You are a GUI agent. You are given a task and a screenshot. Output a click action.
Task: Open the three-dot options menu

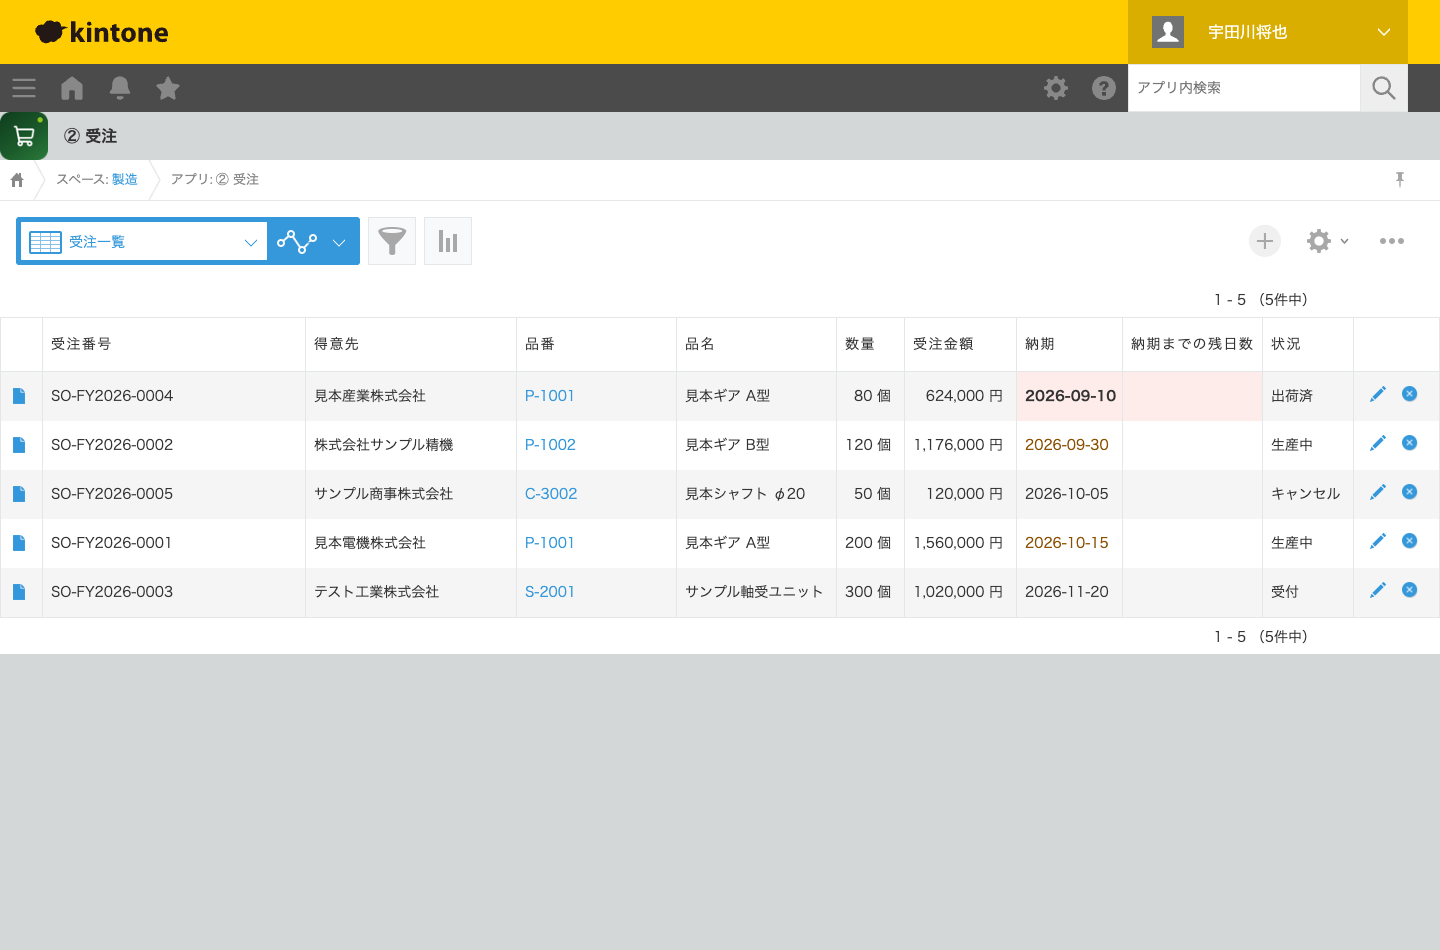click(1392, 241)
